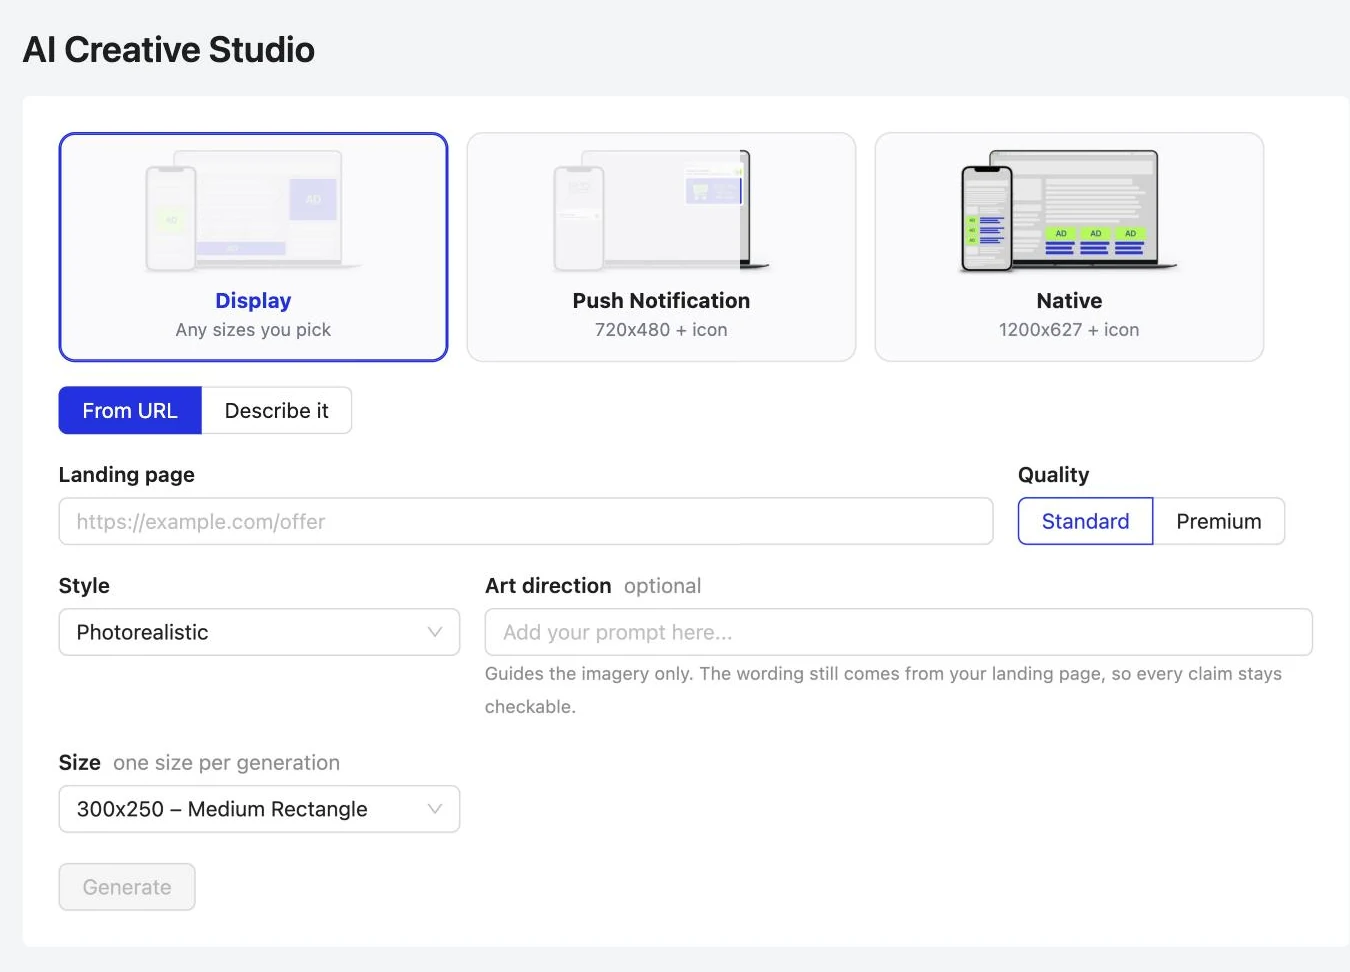Click the chevron in the Size dropdown
Viewport: 1350px width, 972px height.
(435, 809)
